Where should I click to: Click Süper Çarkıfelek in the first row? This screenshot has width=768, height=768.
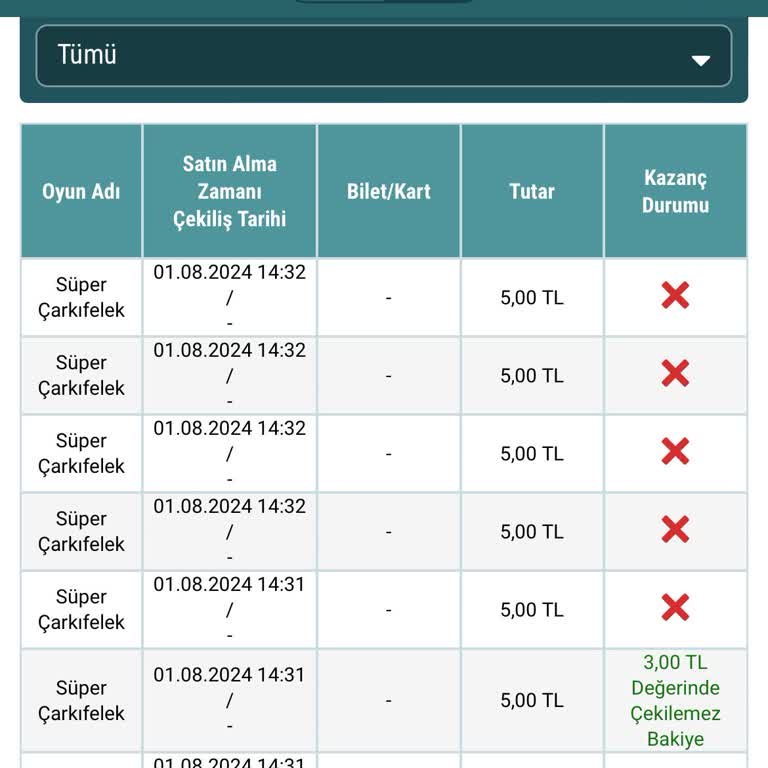[81, 297]
